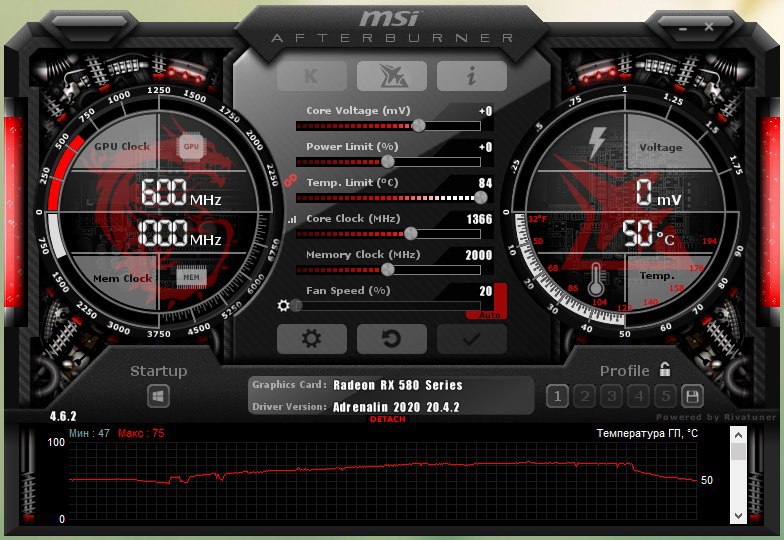Open the information i button

472,76
